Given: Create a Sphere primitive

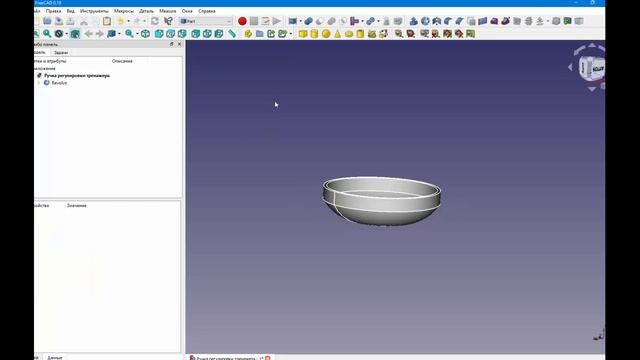Looking at the screenshot, I should [x=326, y=34].
